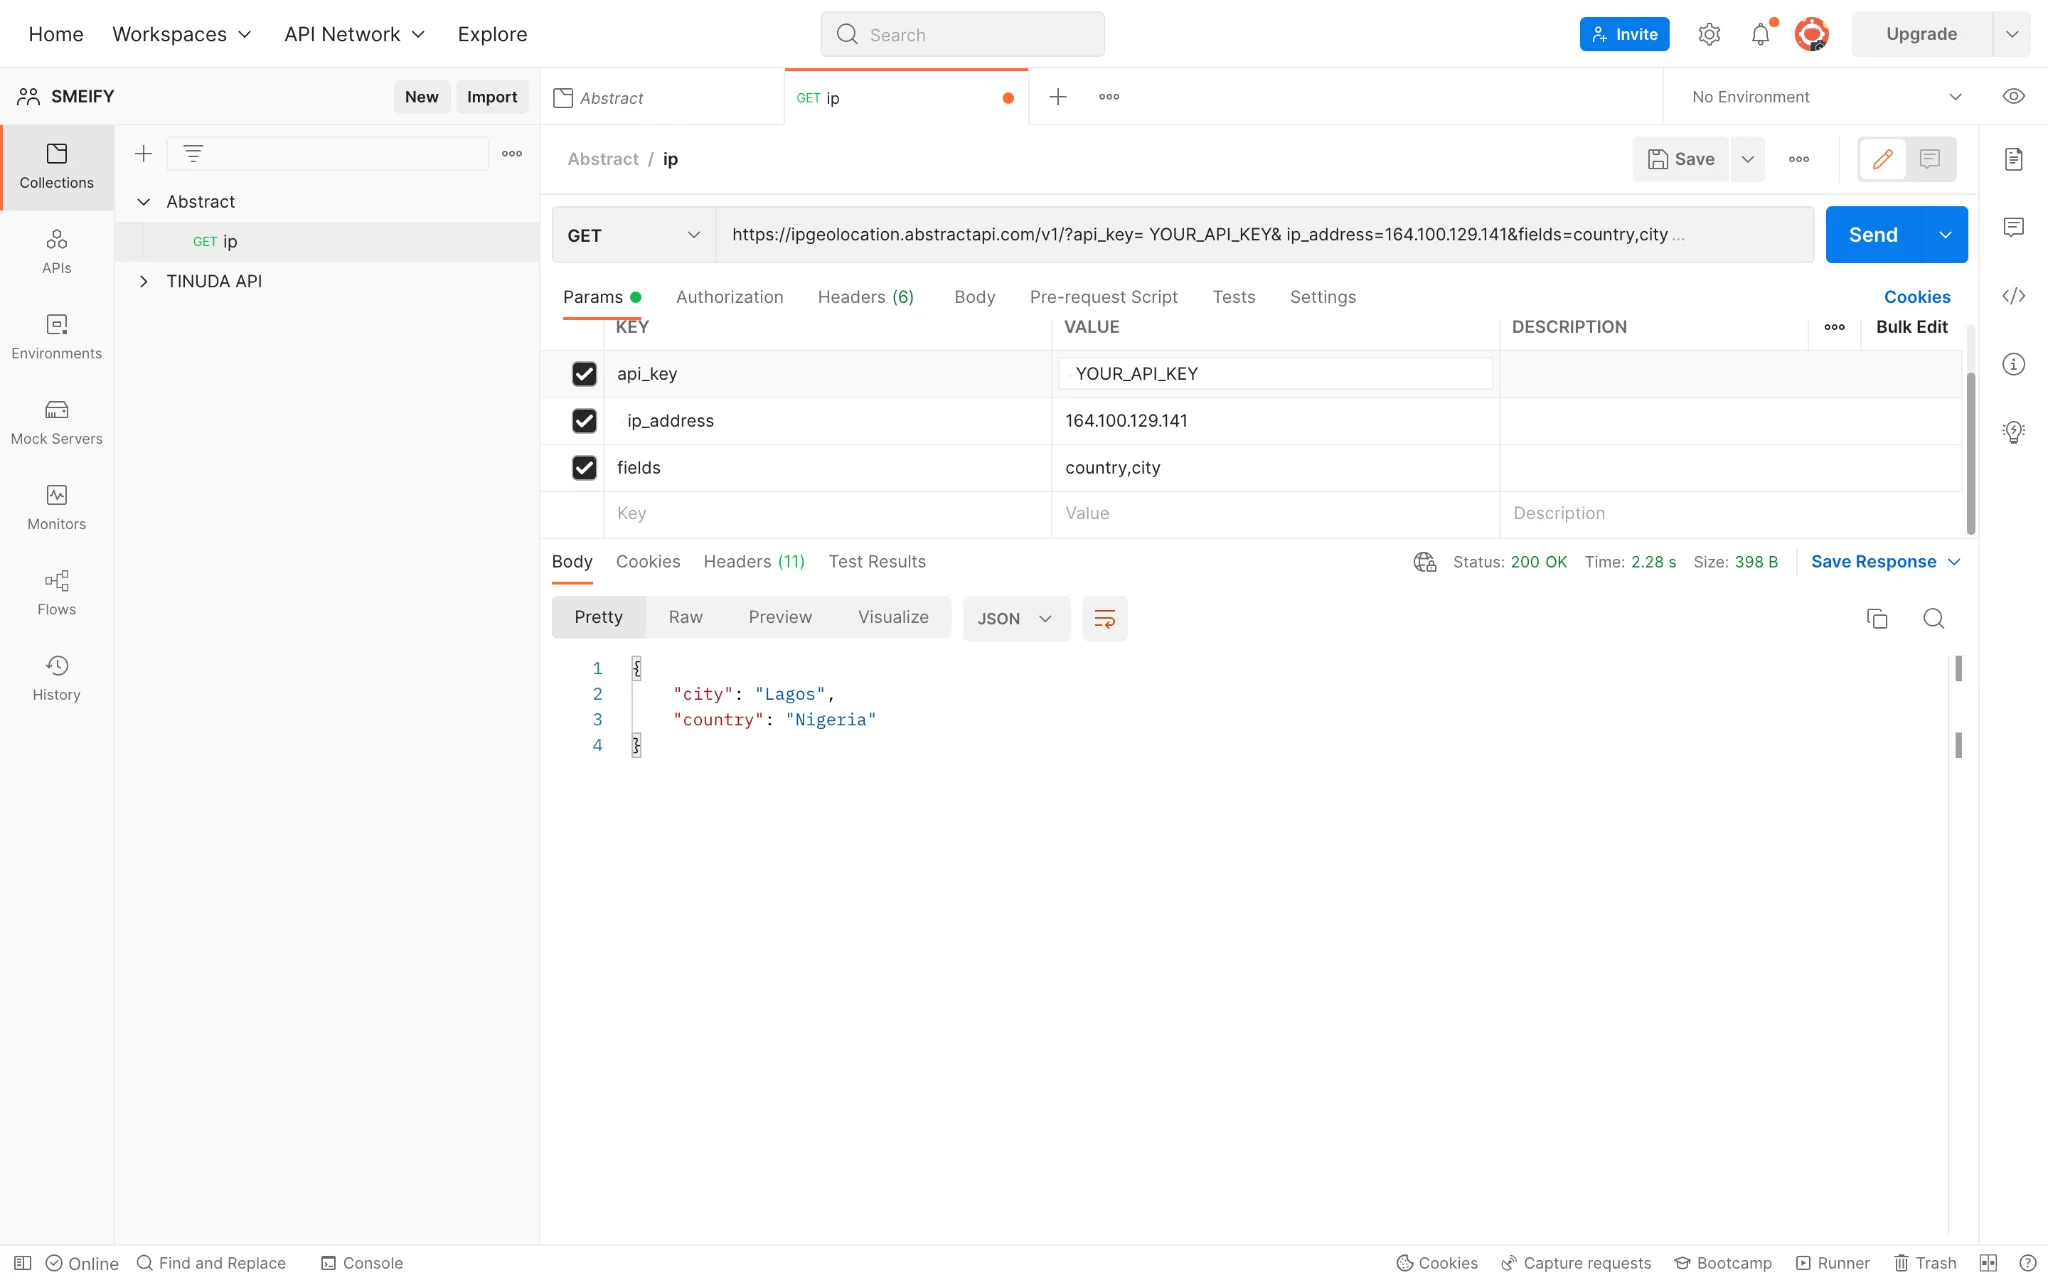Screen dimensions: 2048x1280
Task: Disable the ip_address parameter
Action: (584, 420)
